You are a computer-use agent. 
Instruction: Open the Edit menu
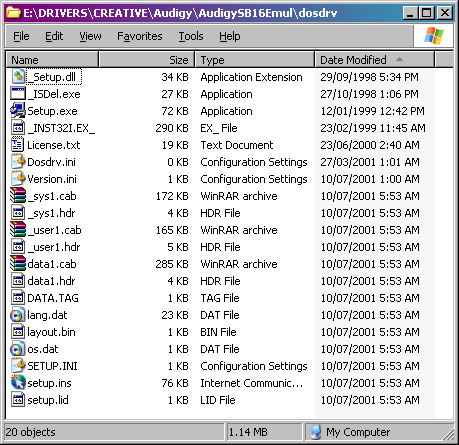tap(54, 36)
